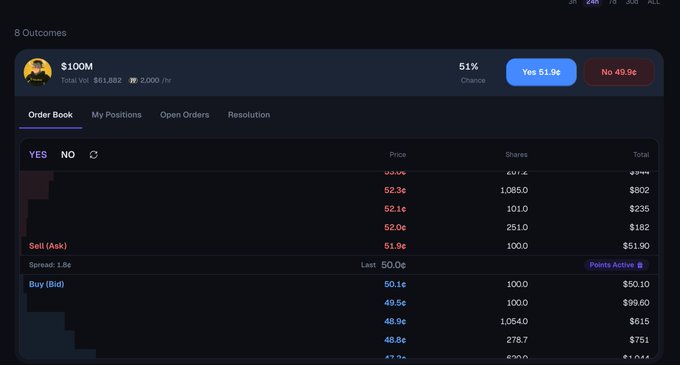Select the 24h chart range
680x365 pixels.
pyautogui.click(x=592, y=3)
